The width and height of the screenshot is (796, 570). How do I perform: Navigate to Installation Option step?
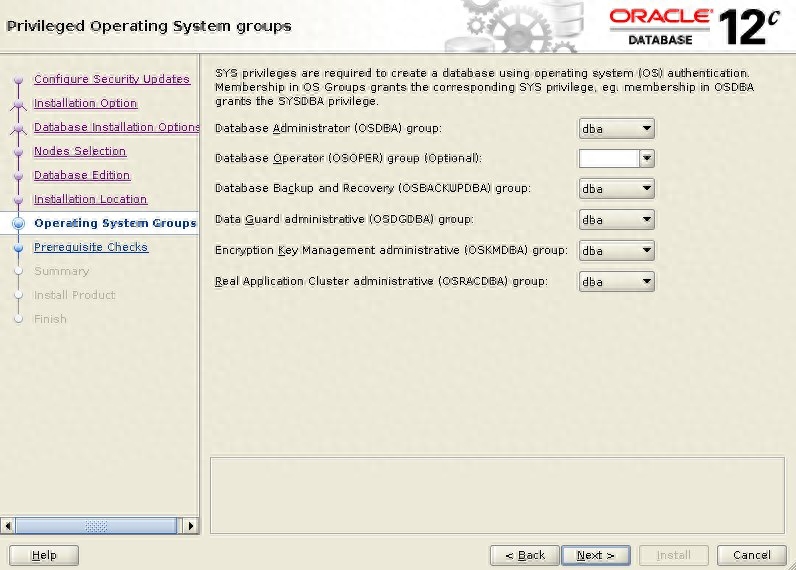click(85, 103)
